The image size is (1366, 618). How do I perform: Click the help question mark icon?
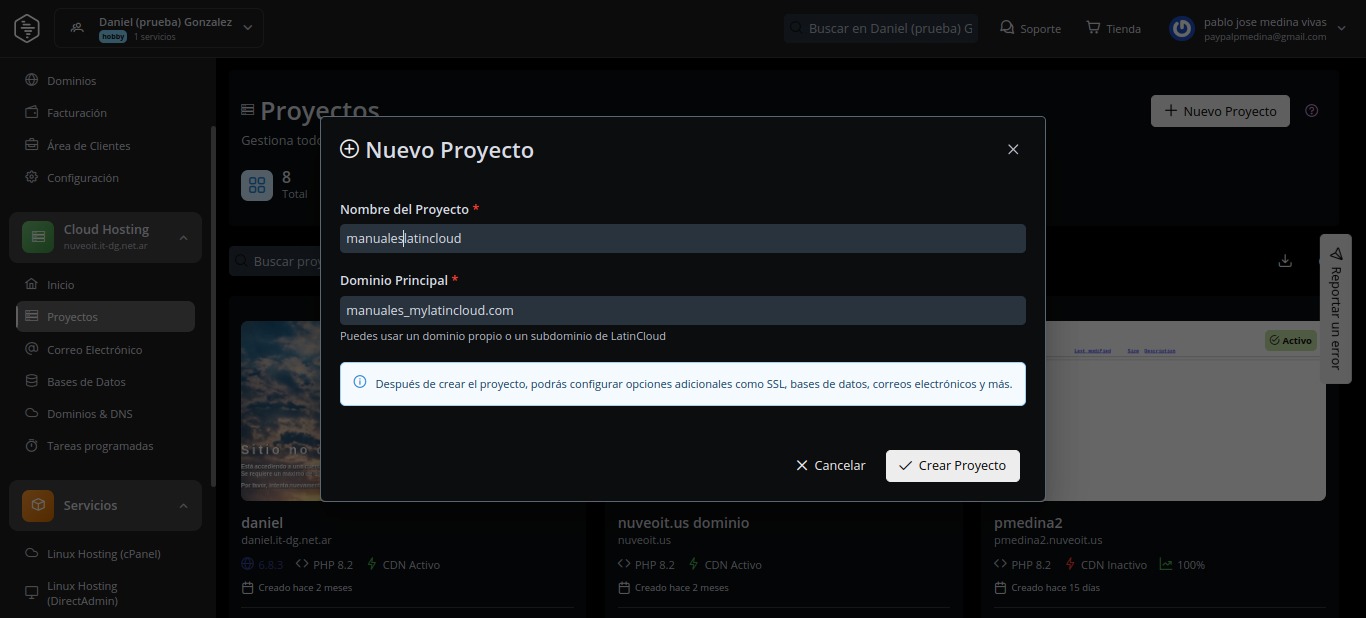tap(1312, 111)
